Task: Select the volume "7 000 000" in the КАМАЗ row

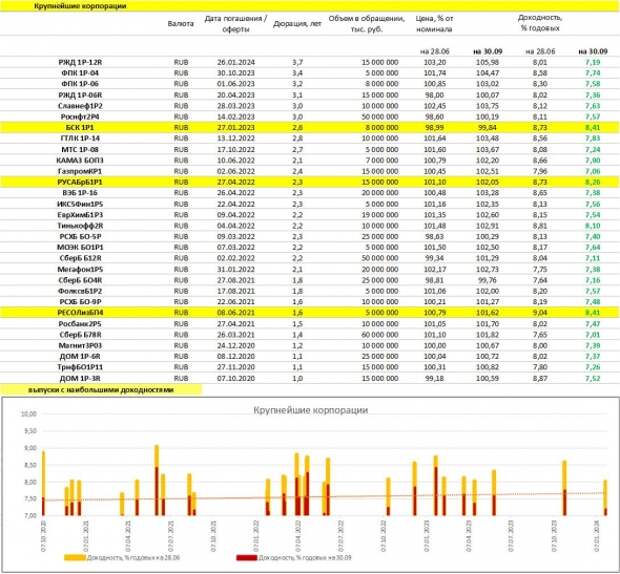Action: point(382,160)
